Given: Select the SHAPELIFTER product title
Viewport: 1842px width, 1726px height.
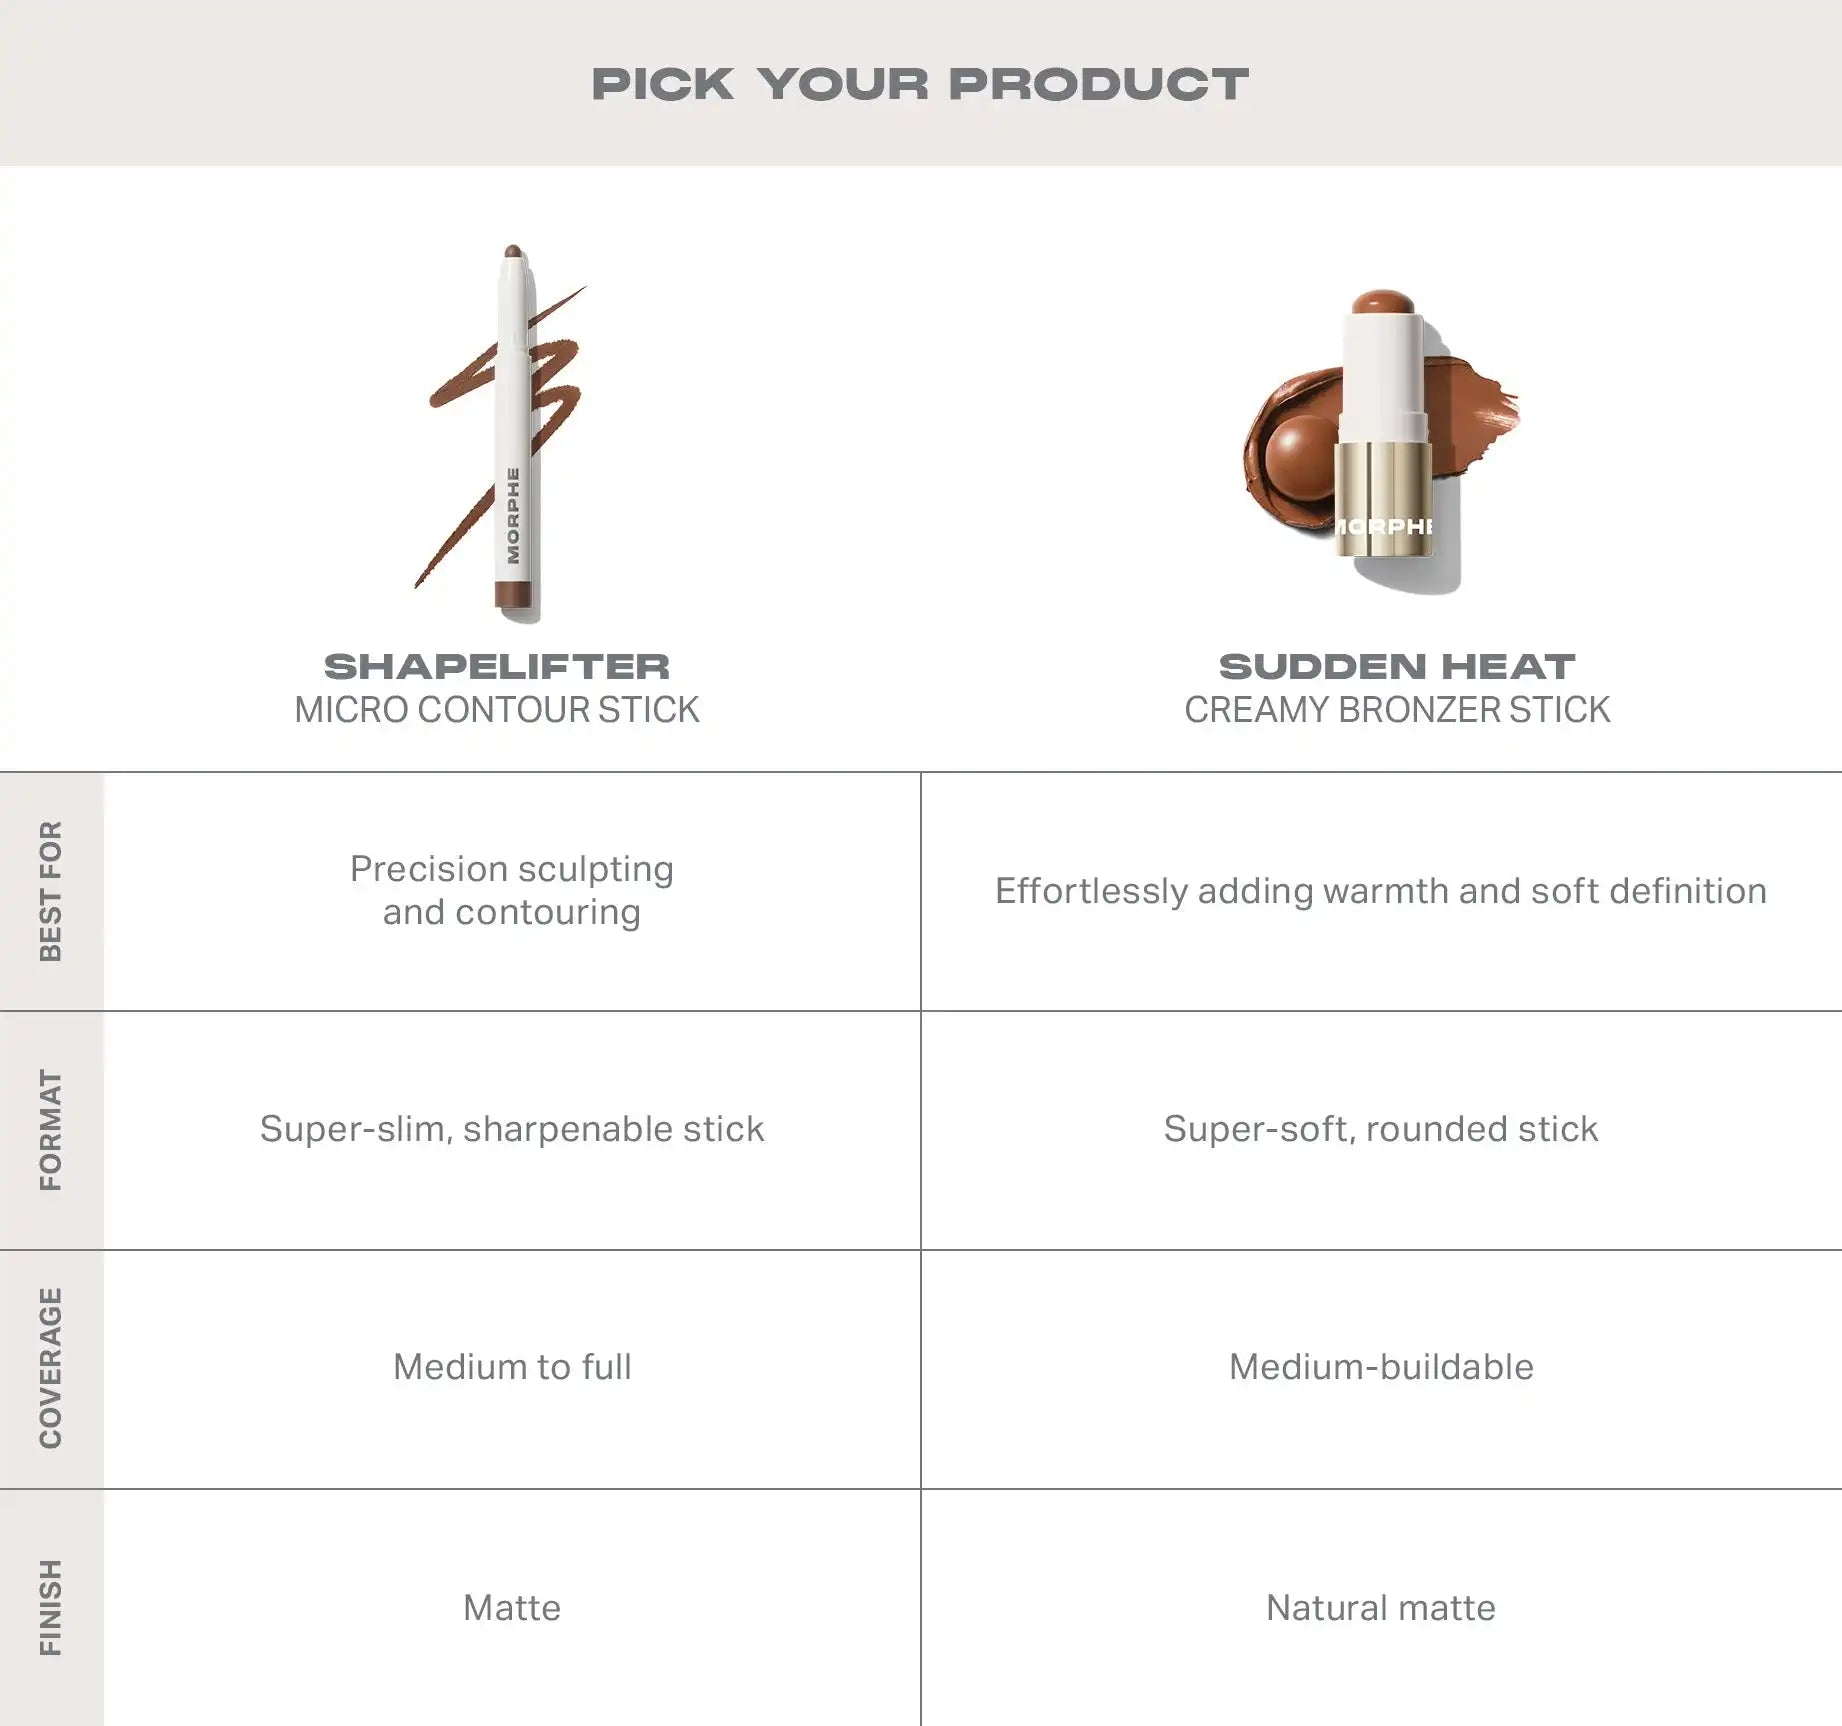Looking at the screenshot, I should click(497, 666).
